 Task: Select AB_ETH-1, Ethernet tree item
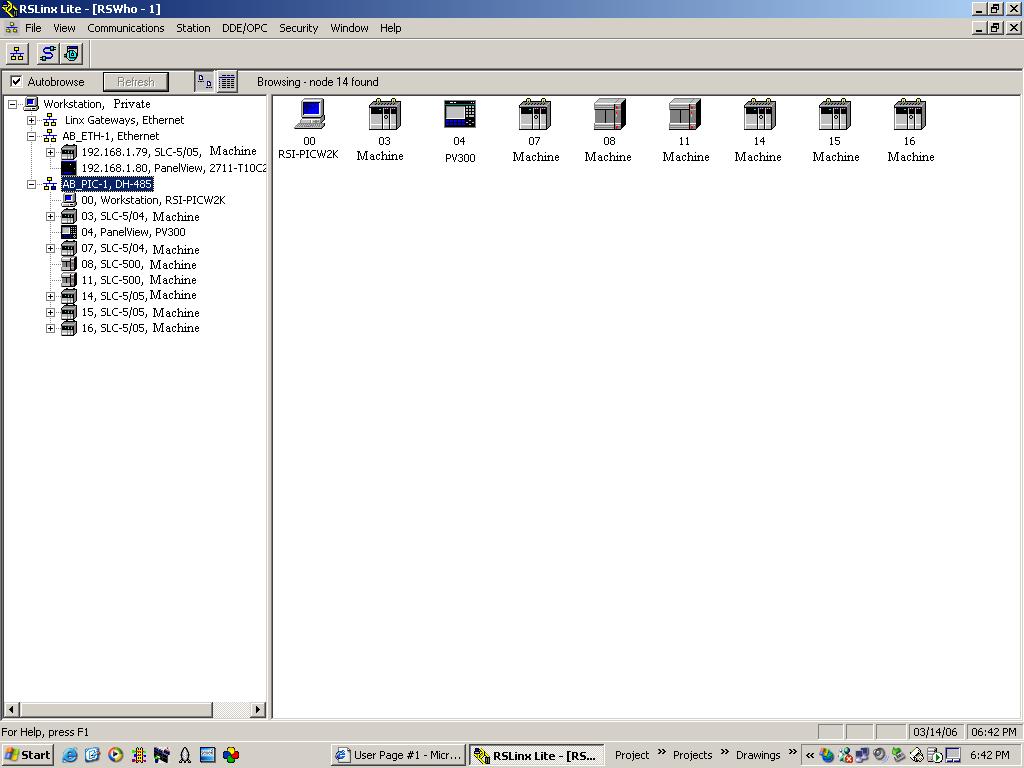point(110,136)
